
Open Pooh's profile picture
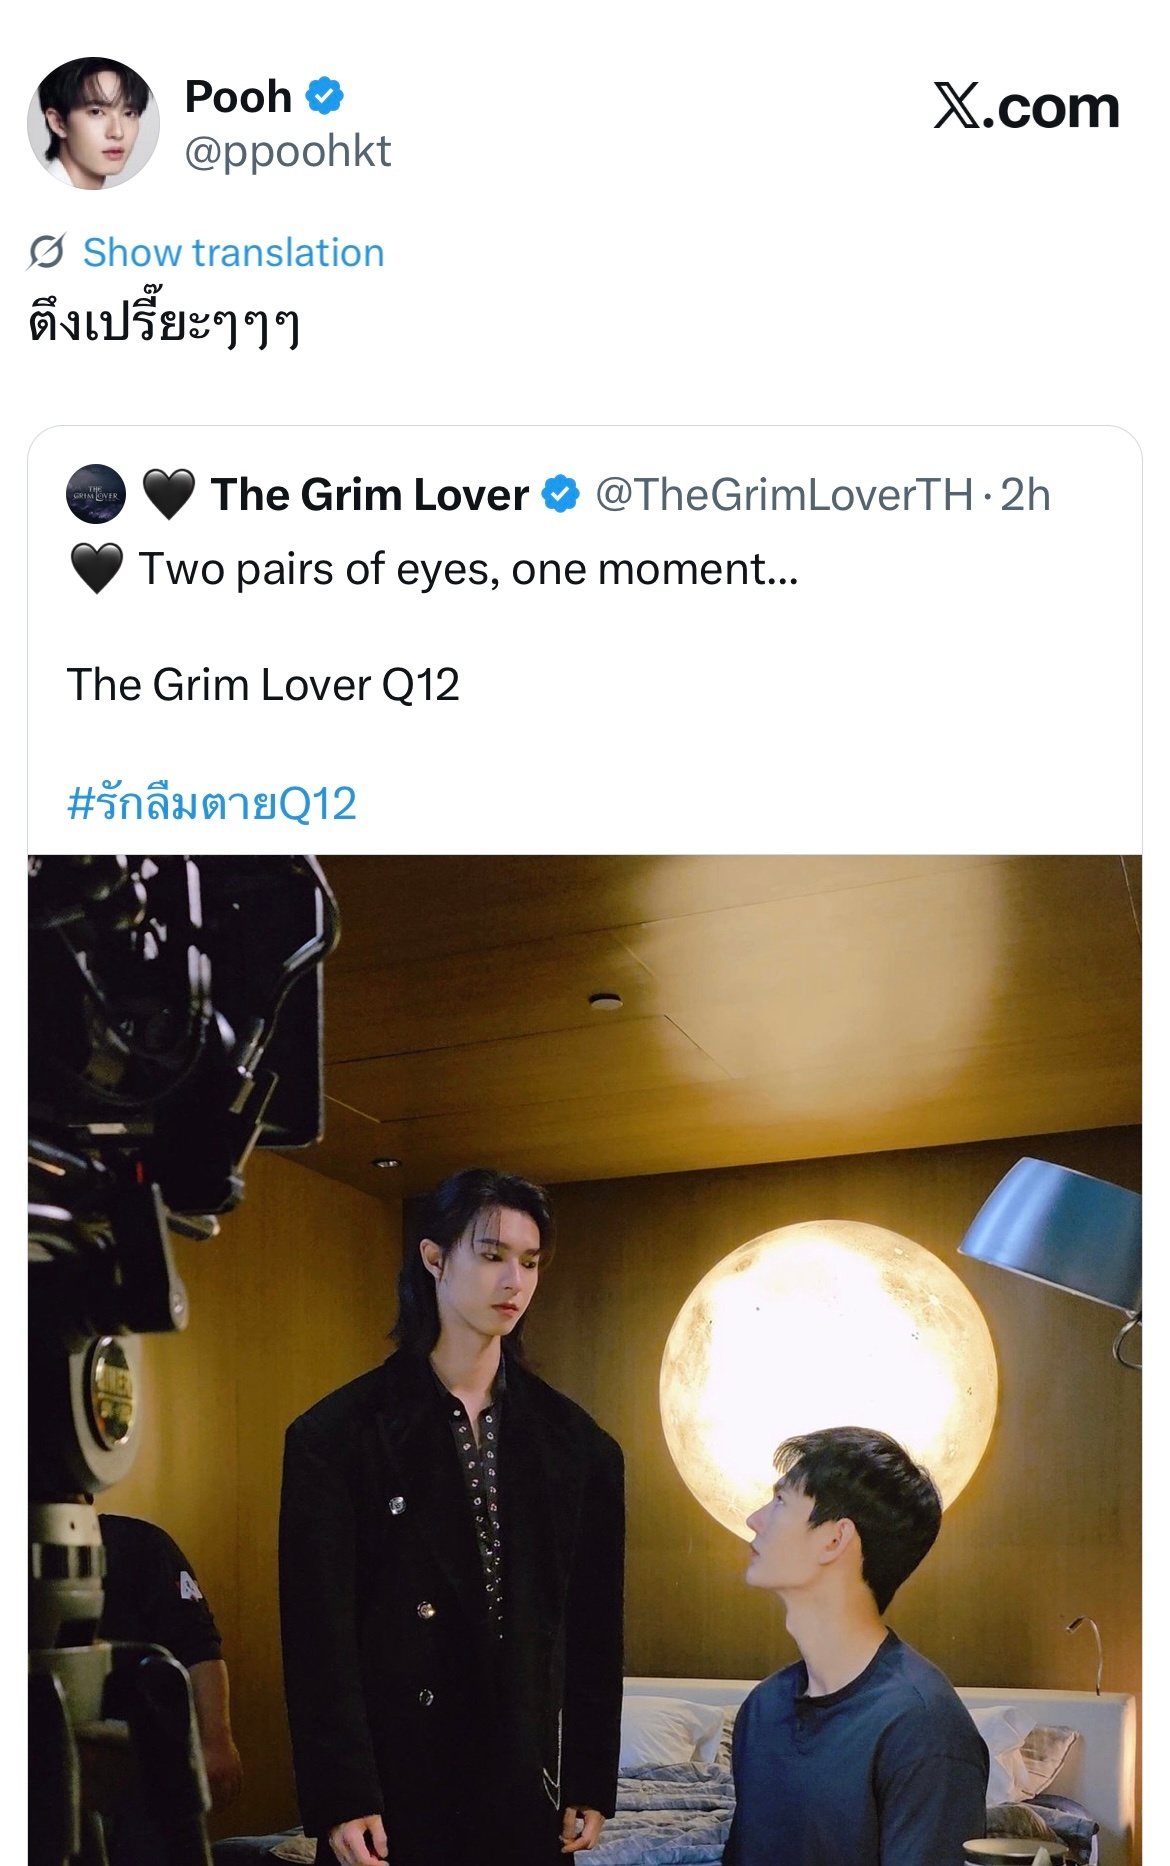click(x=93, y=123)
